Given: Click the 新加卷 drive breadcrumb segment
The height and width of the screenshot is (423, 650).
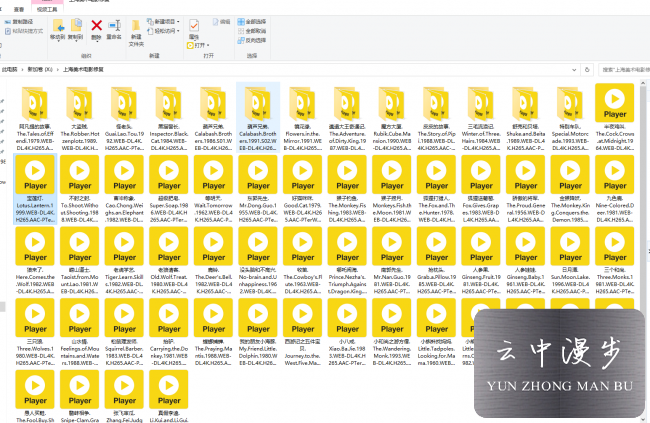Looking at the screenshot, I should (x=40, y=70).
